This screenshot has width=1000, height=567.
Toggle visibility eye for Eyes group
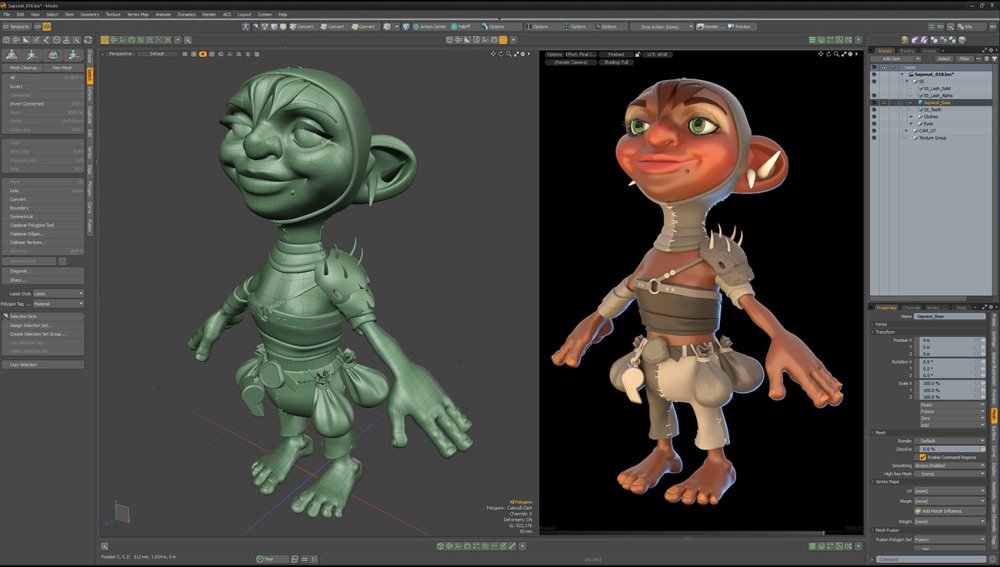(x=874, y=124)
